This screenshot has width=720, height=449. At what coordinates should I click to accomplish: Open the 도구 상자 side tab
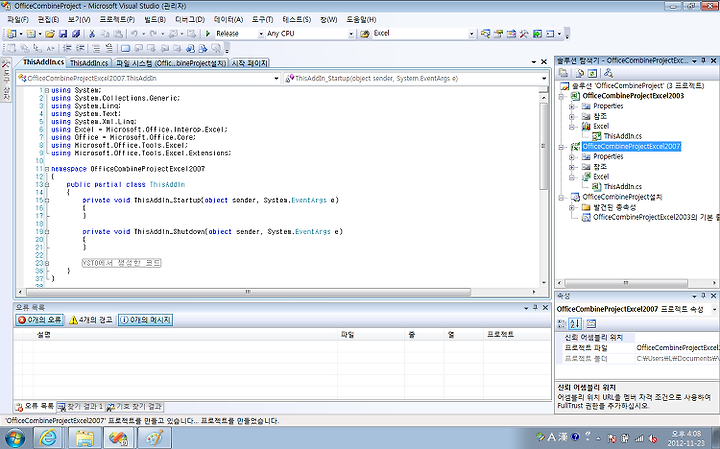6,81
